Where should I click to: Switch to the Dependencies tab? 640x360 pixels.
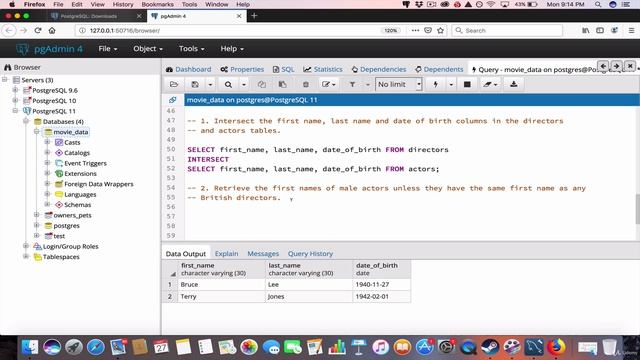(379, 69)
